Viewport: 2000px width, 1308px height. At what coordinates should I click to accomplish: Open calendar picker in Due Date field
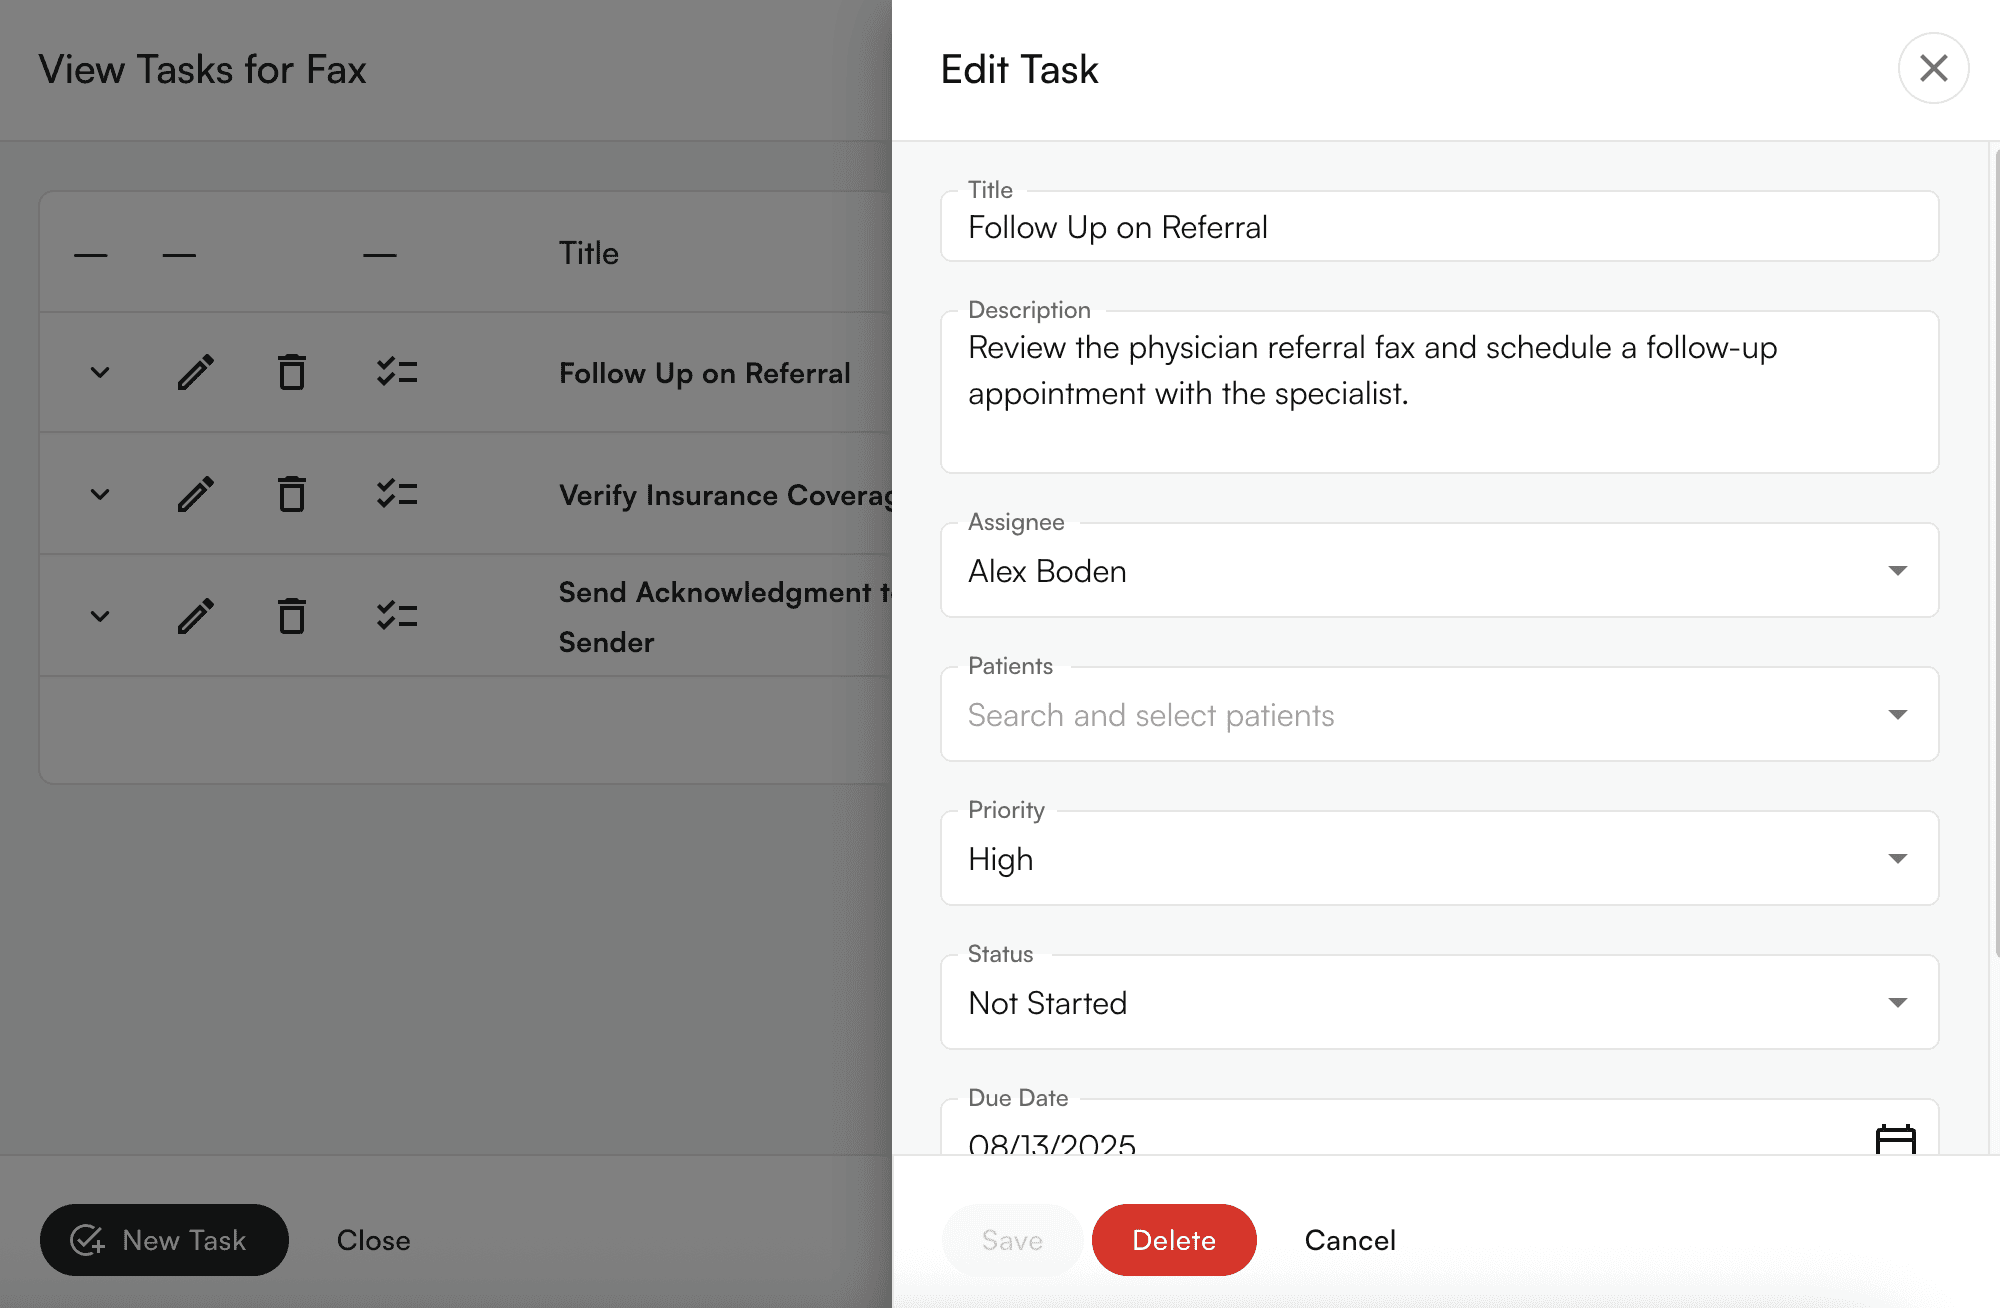click(1895, 1140)
